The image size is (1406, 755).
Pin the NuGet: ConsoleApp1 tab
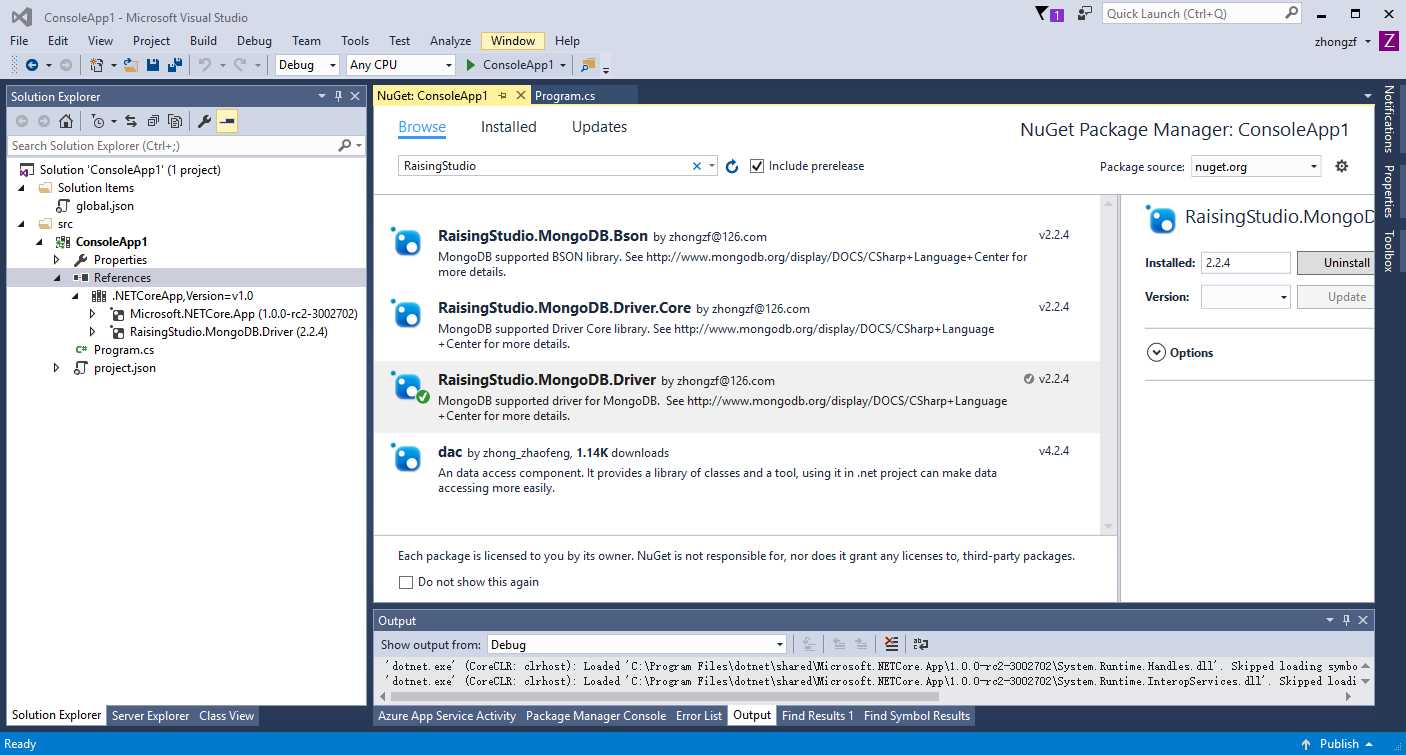(503, 96)
